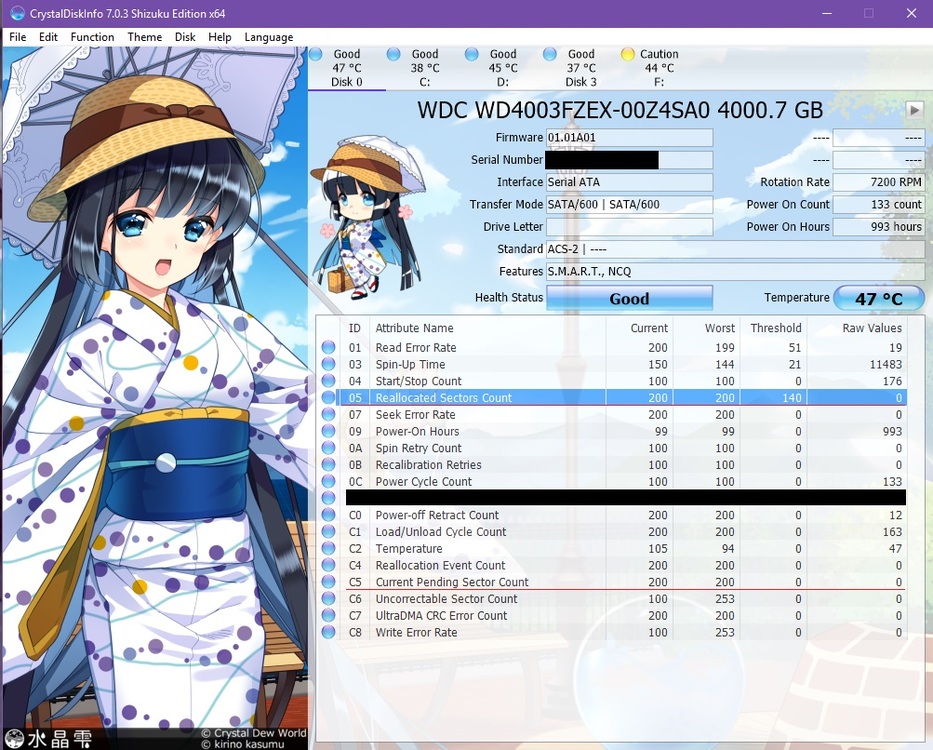The width and height of the screenshot is (933, 750).
Task: Open the Disk menu
Action: click(185, 37)
